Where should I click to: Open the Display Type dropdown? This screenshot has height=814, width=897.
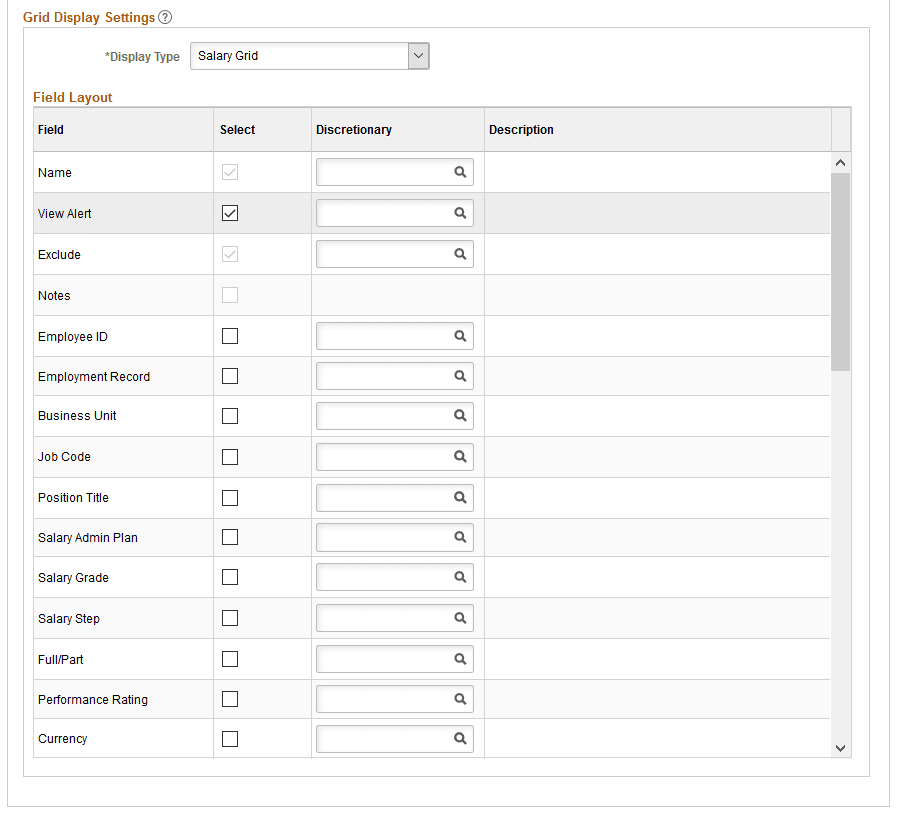pos(418,56)
